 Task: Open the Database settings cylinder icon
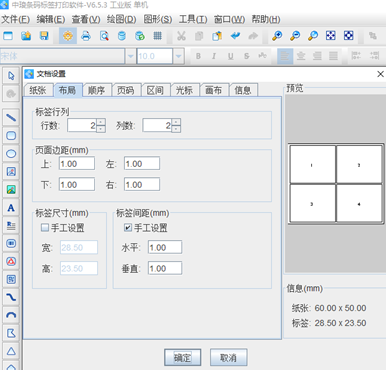122,36
